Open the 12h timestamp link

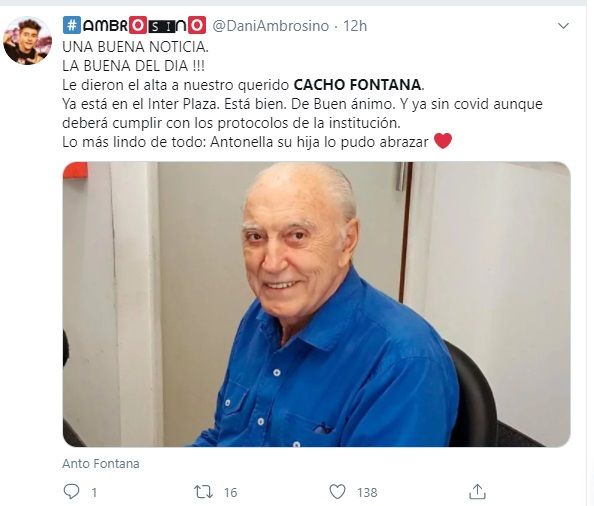pyautogui.click(x=355, y=26)
